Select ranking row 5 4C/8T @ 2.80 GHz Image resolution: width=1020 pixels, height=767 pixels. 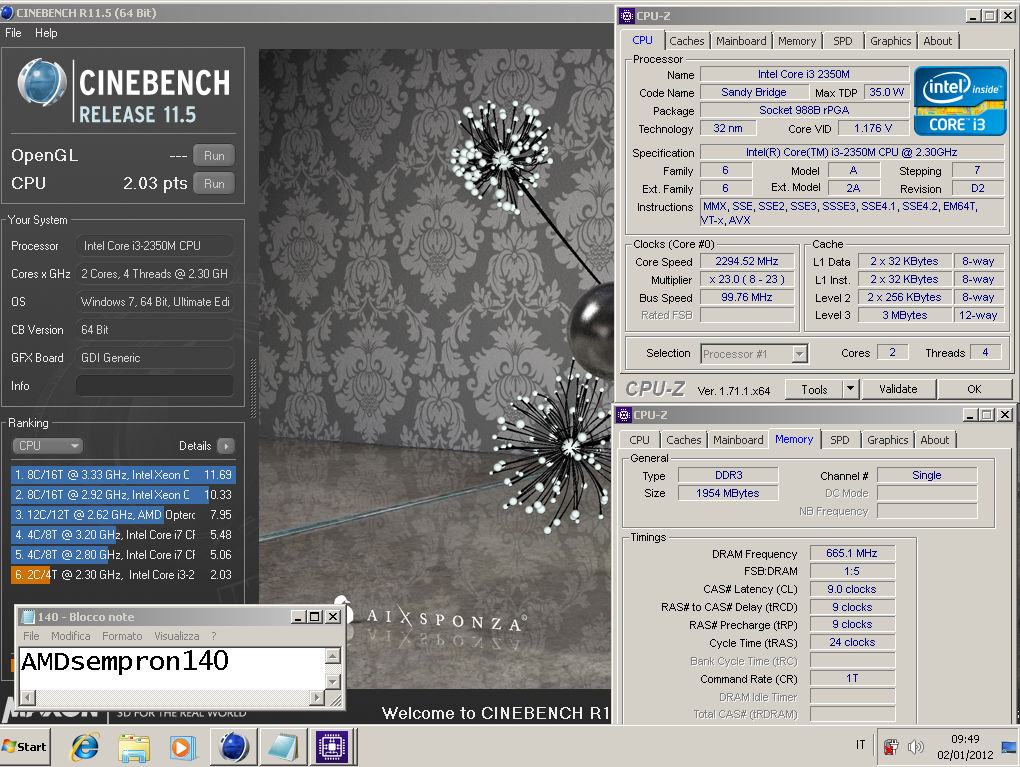tap(123, 555)
